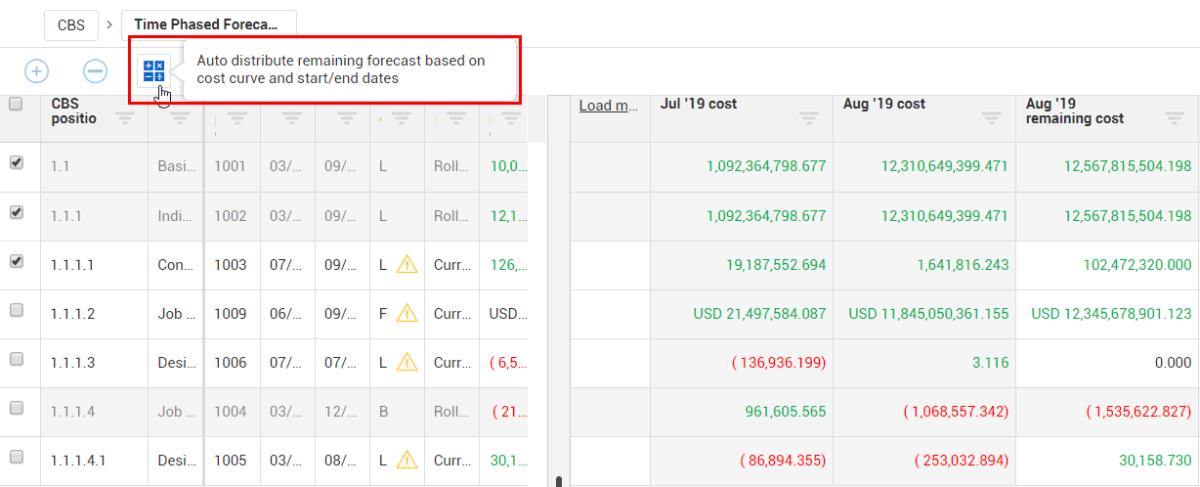Click warning triangle in row 1.1.1.1
Screen dimensions: 1200x487
pyautogui.click(x=407, y=265)
